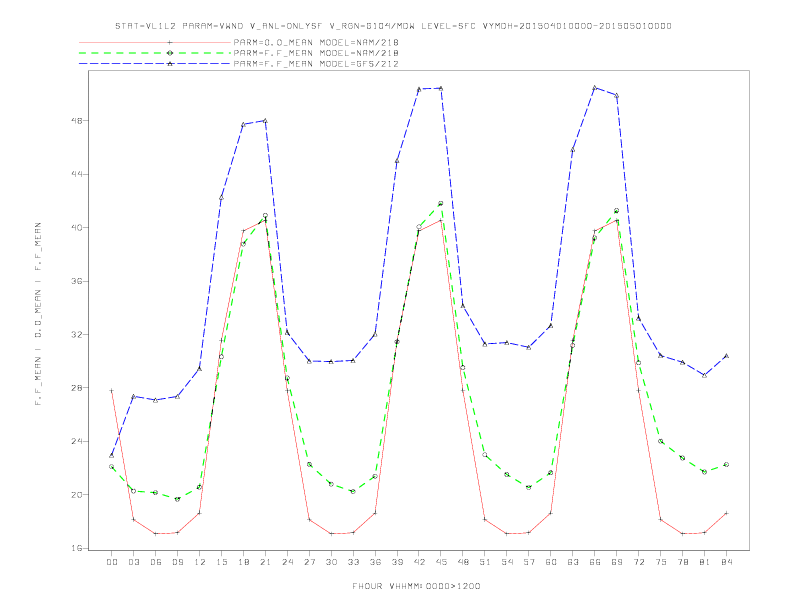Click x-axis tick label 66

tap(595, 562)
